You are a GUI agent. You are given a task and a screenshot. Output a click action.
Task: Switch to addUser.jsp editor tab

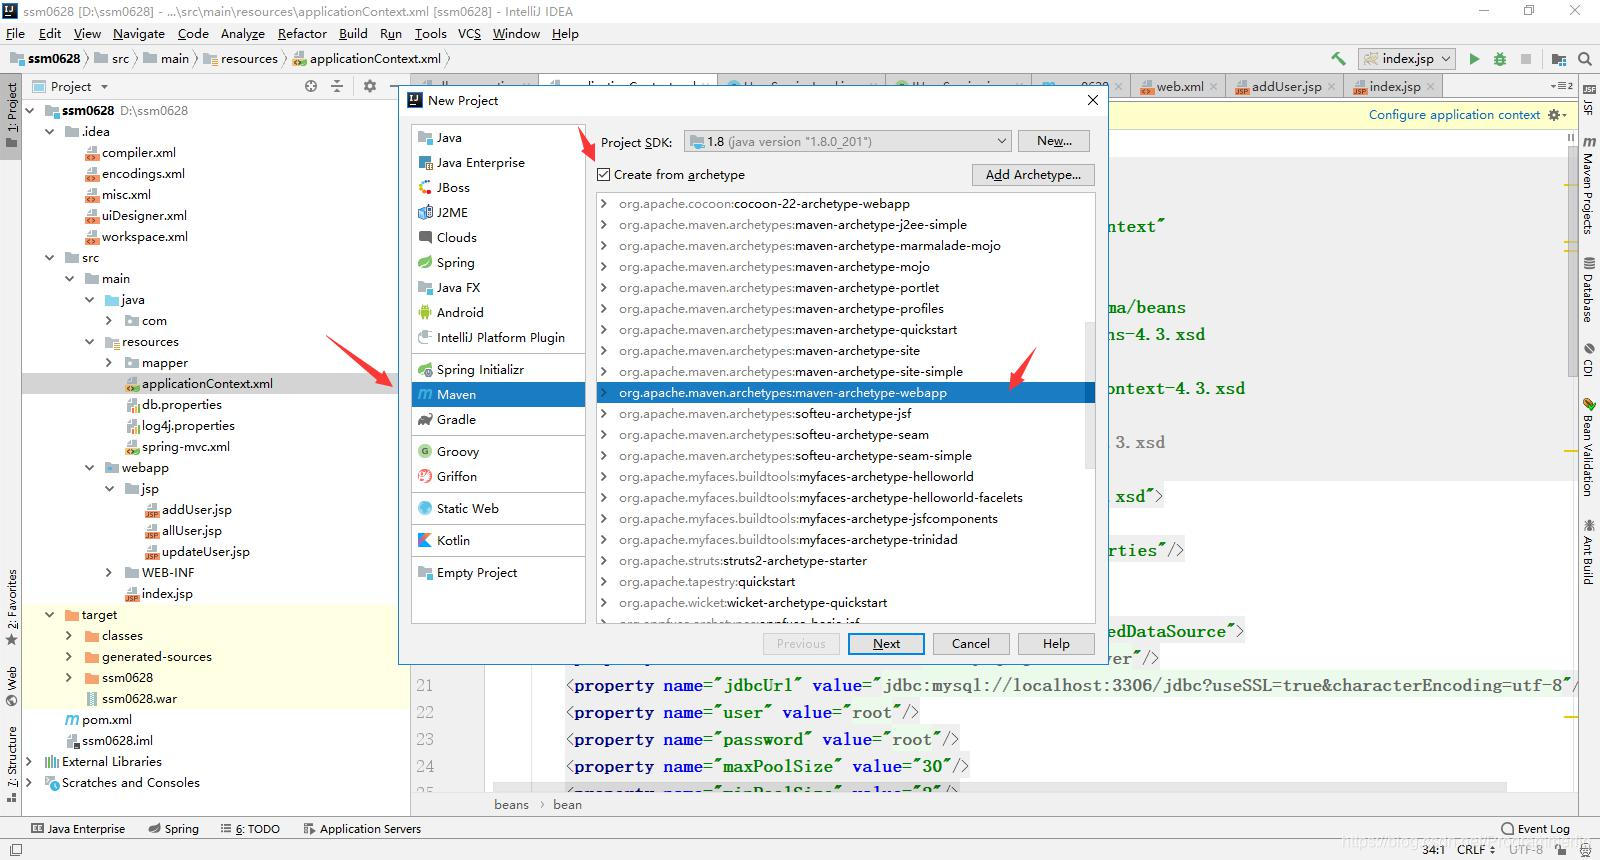tap(1285, 87)
